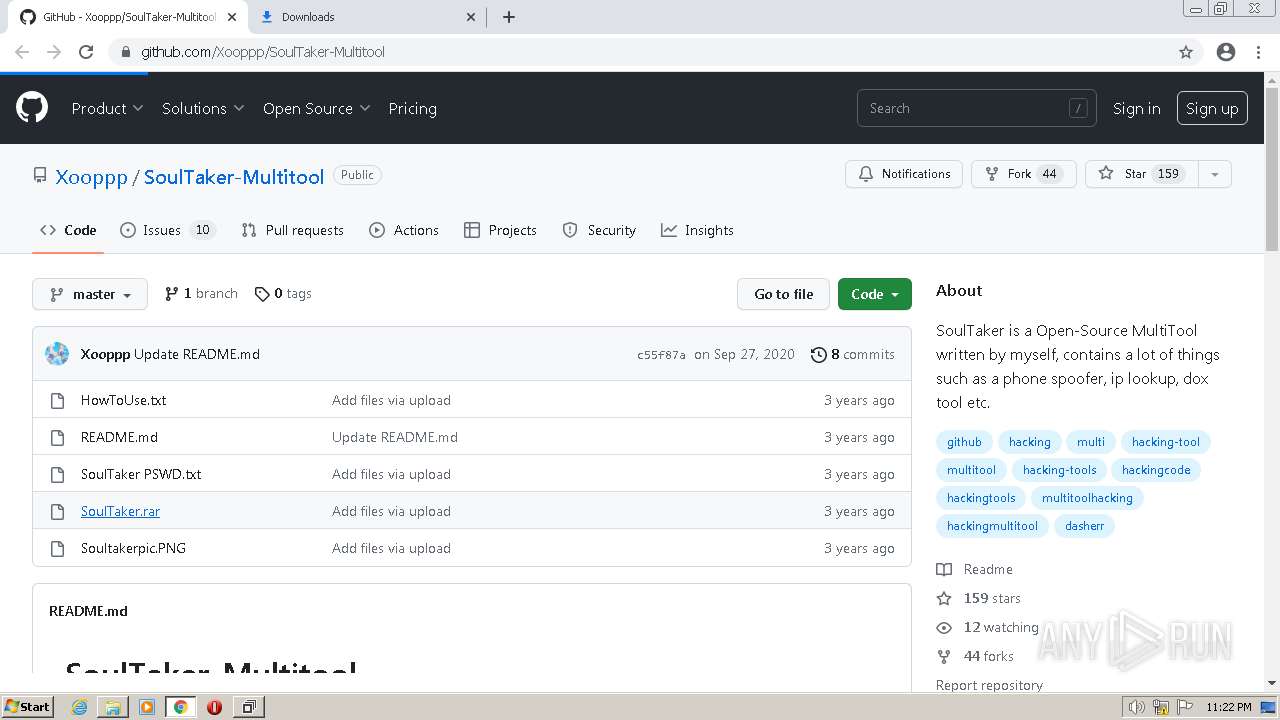The width and height of the screenshot is (1280, 720).
Task: Open 8 commits history
Action: click(853, 354)
